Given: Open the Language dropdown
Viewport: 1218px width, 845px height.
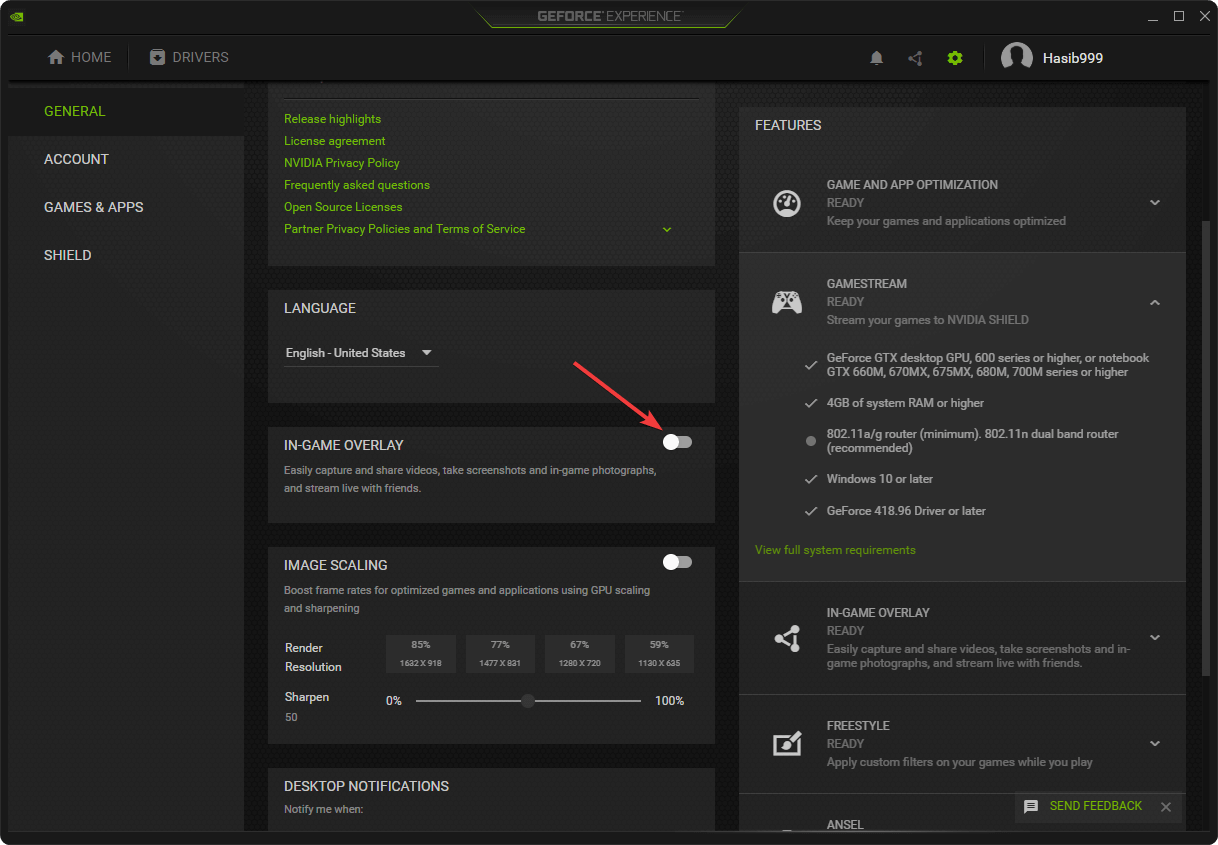Looking at the screenshot, I should (361, 353).
